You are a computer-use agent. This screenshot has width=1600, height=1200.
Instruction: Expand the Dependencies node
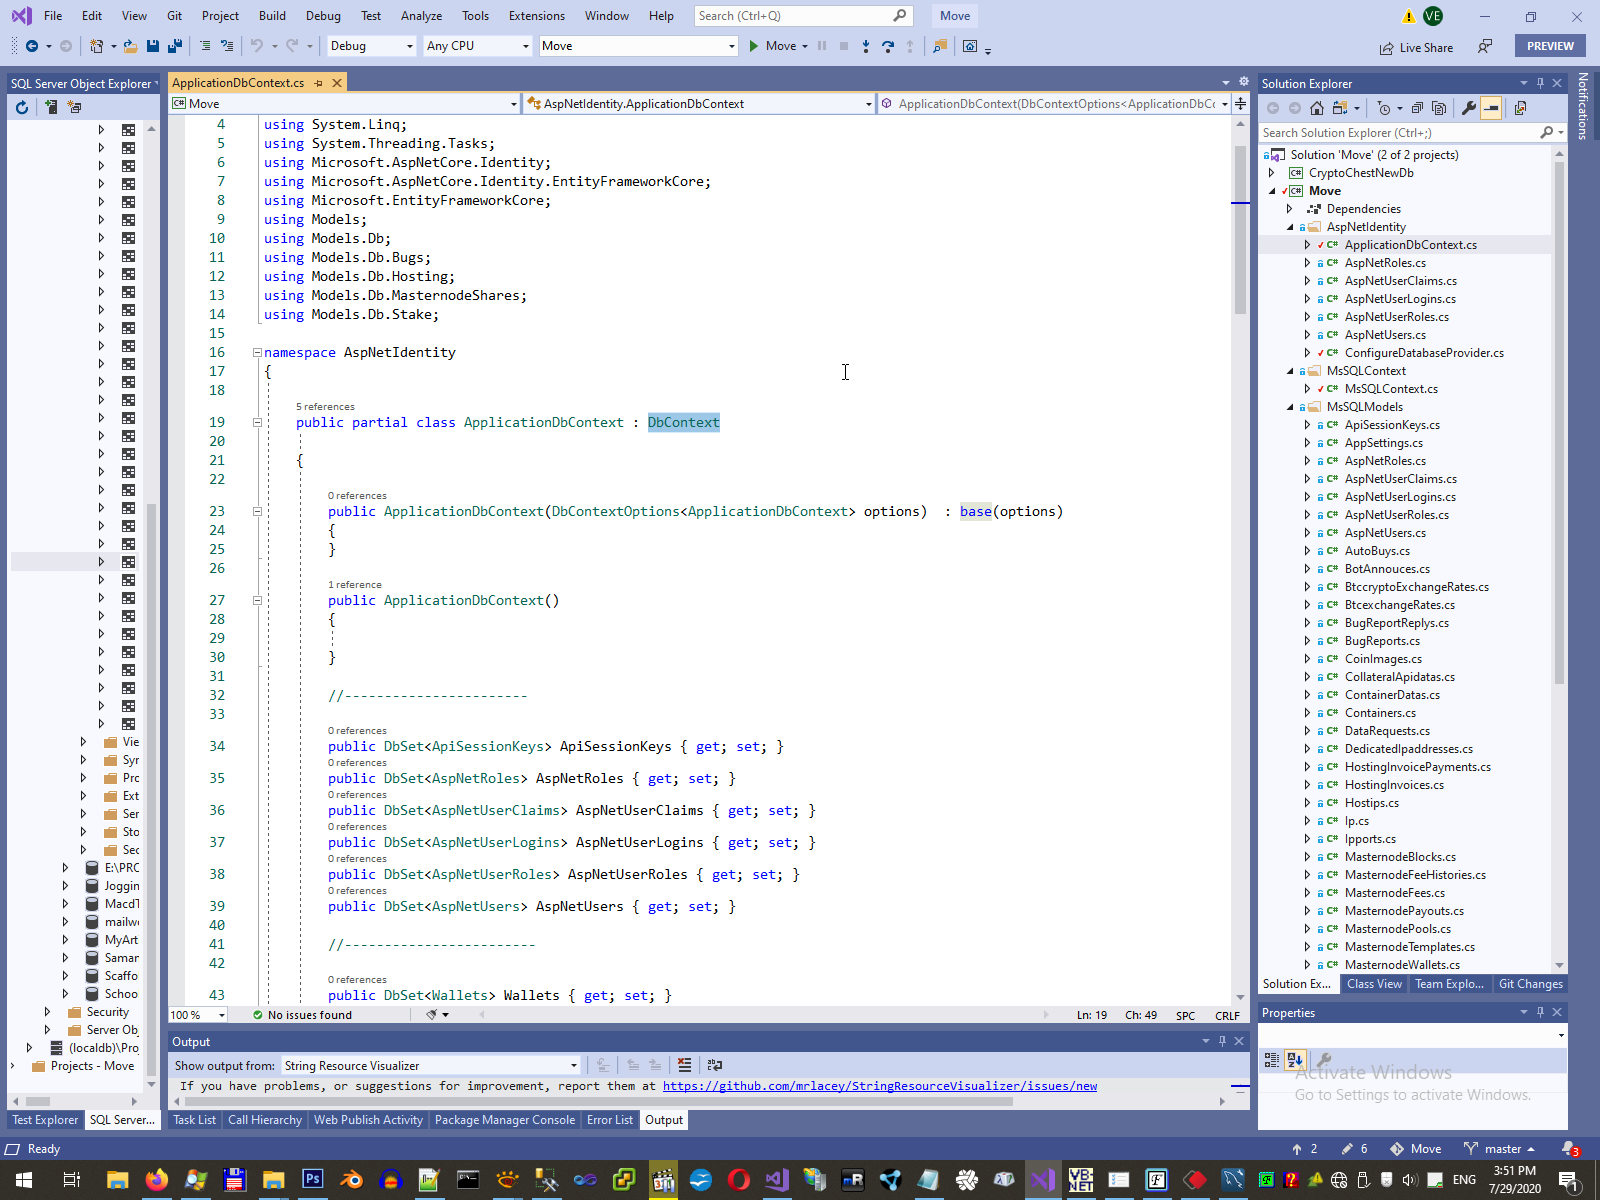[1290, 209]
